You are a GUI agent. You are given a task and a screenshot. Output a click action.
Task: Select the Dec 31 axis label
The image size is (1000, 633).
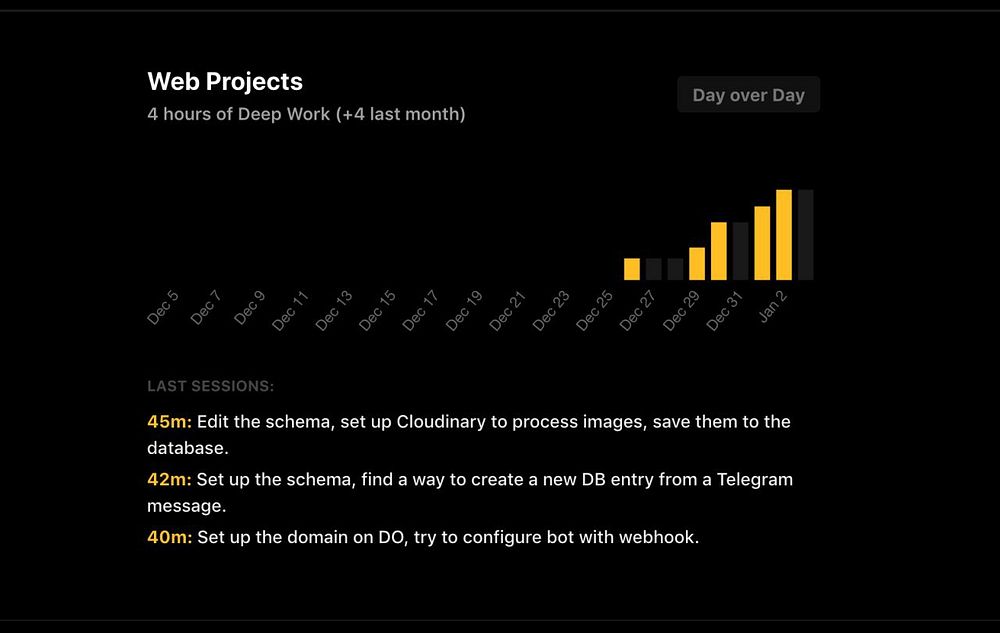pos(724,311)
